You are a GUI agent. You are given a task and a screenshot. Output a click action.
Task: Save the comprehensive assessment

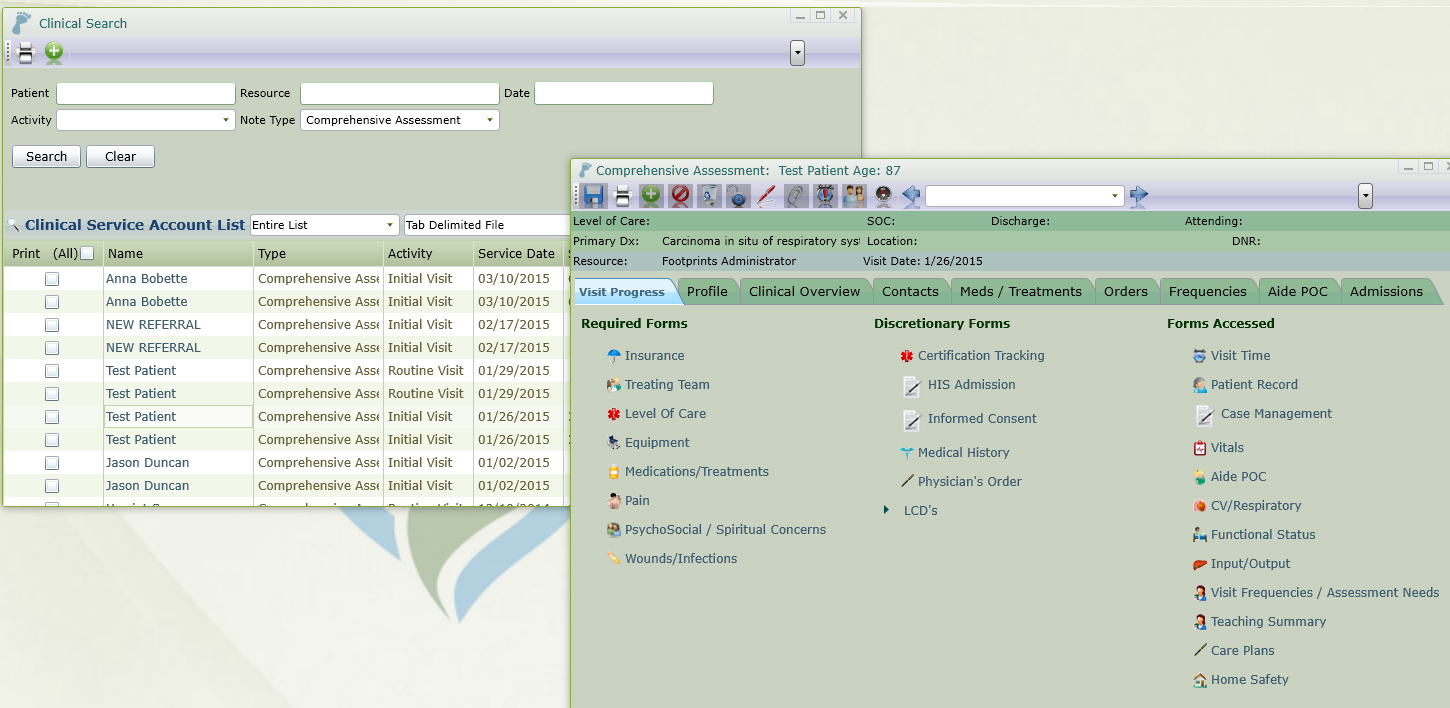click(592, 196)
